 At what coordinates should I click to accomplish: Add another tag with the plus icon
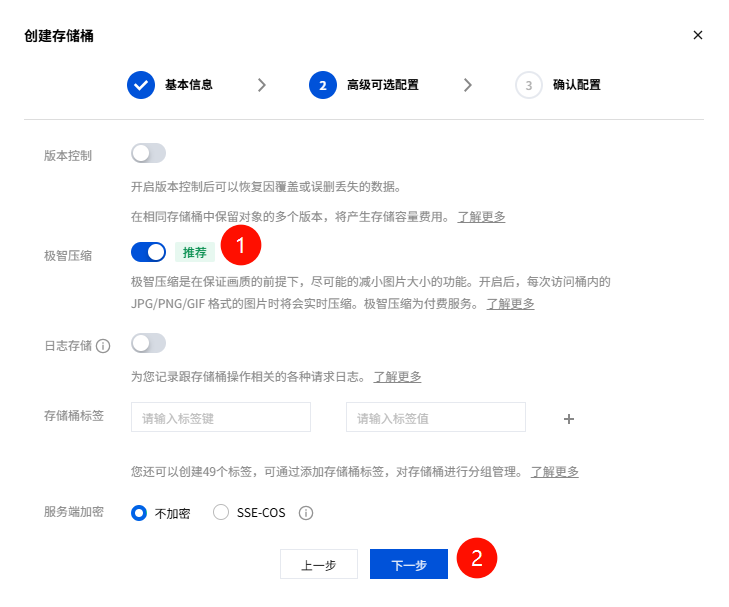pyautogui.click(x=569, y=419)
